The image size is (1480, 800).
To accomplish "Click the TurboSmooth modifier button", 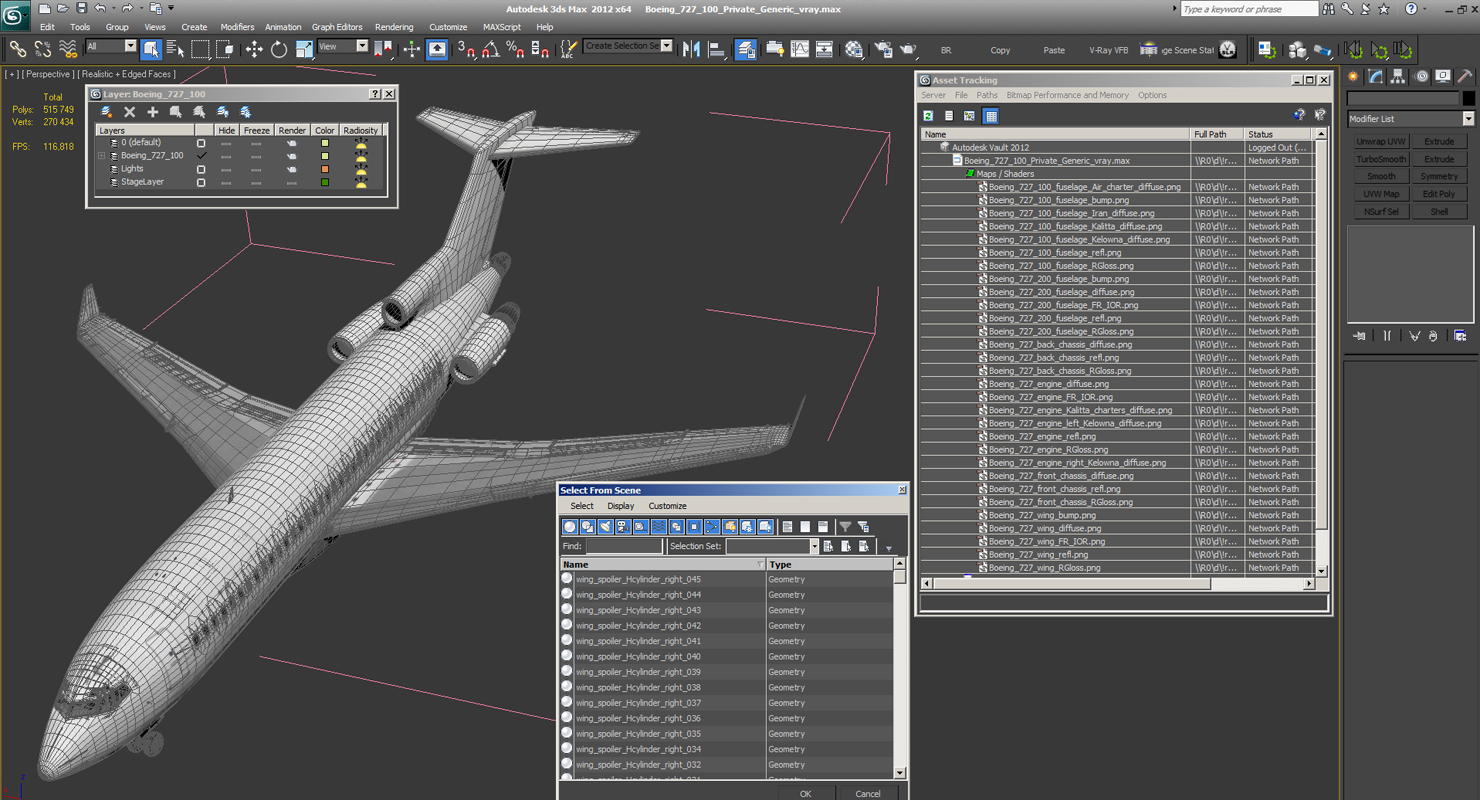I will tap(1381, 159).
